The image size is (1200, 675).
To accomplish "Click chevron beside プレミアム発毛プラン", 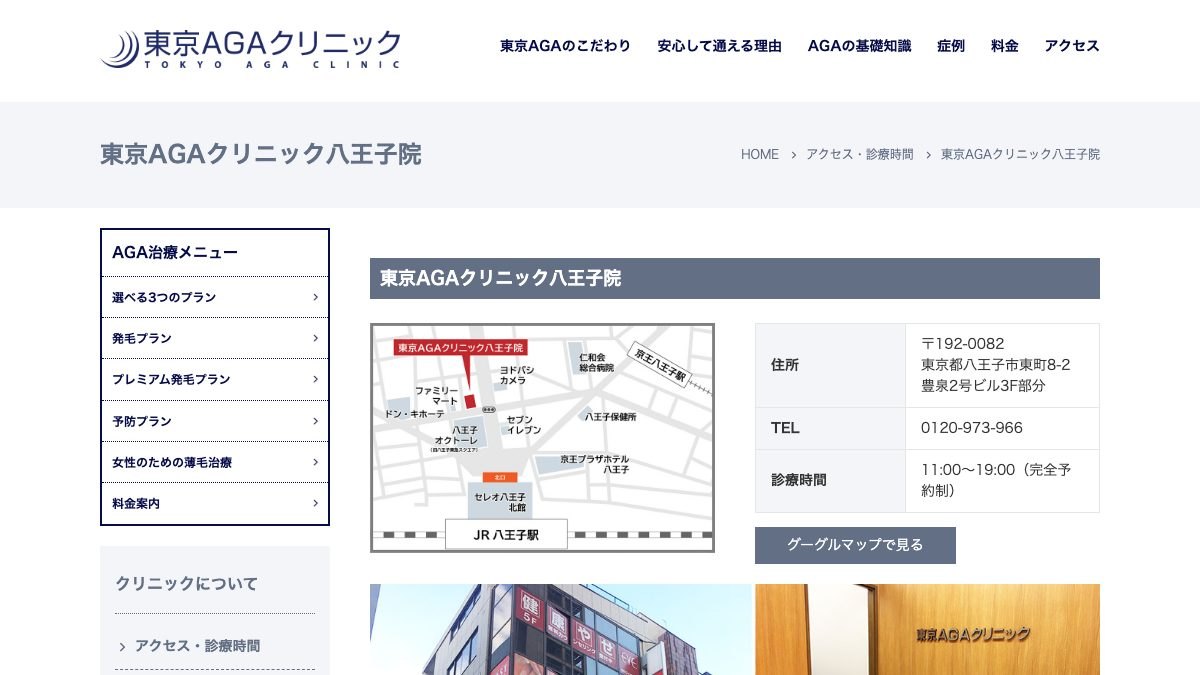I will pos(315,379).
